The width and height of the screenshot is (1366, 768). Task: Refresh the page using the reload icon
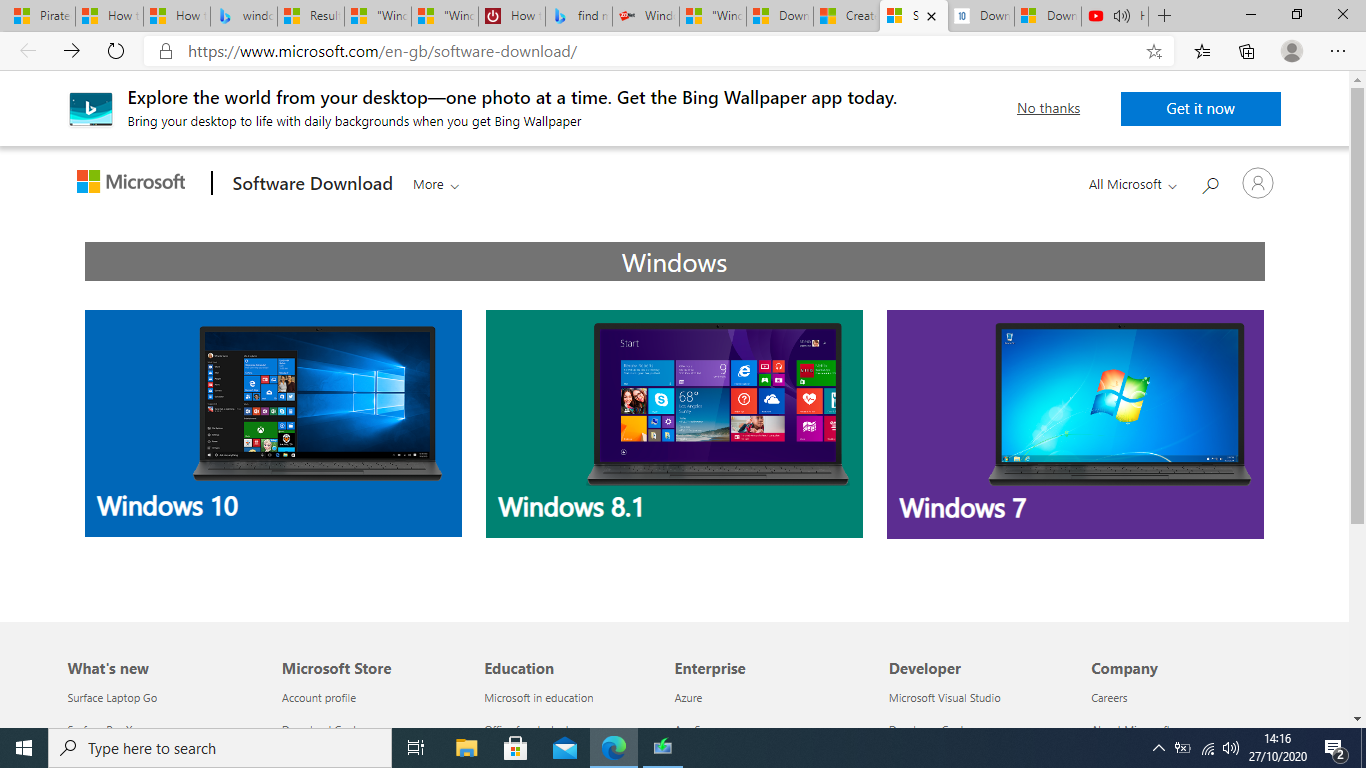pyautogui.click(x=115, y=51)
